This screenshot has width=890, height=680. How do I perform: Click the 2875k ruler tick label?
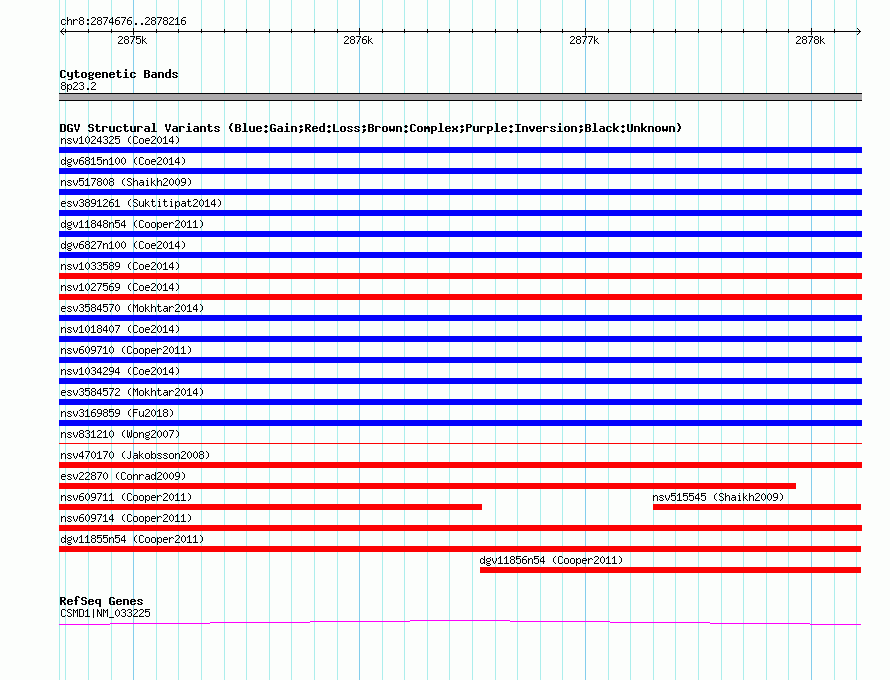click(x=132, y=40)
